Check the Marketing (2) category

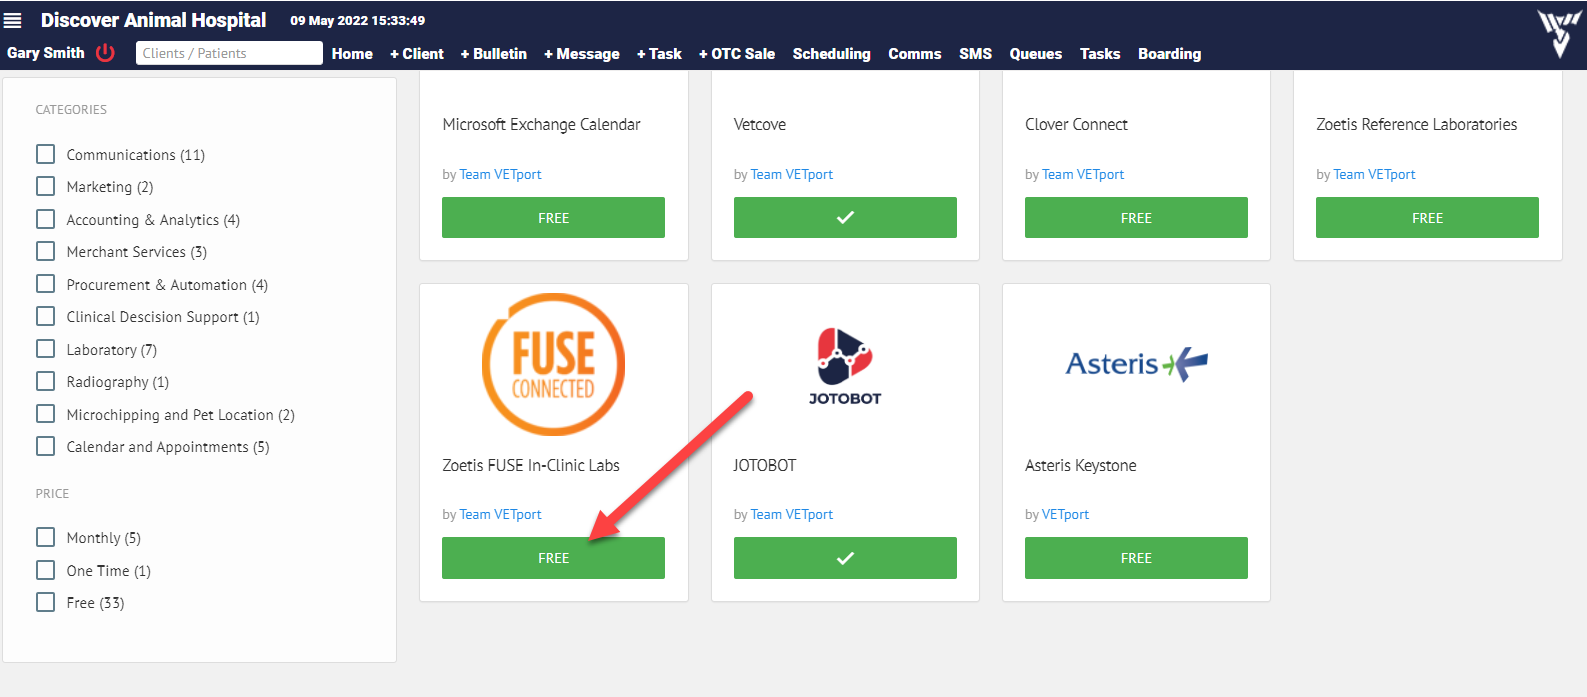click(x=45, y=186)
